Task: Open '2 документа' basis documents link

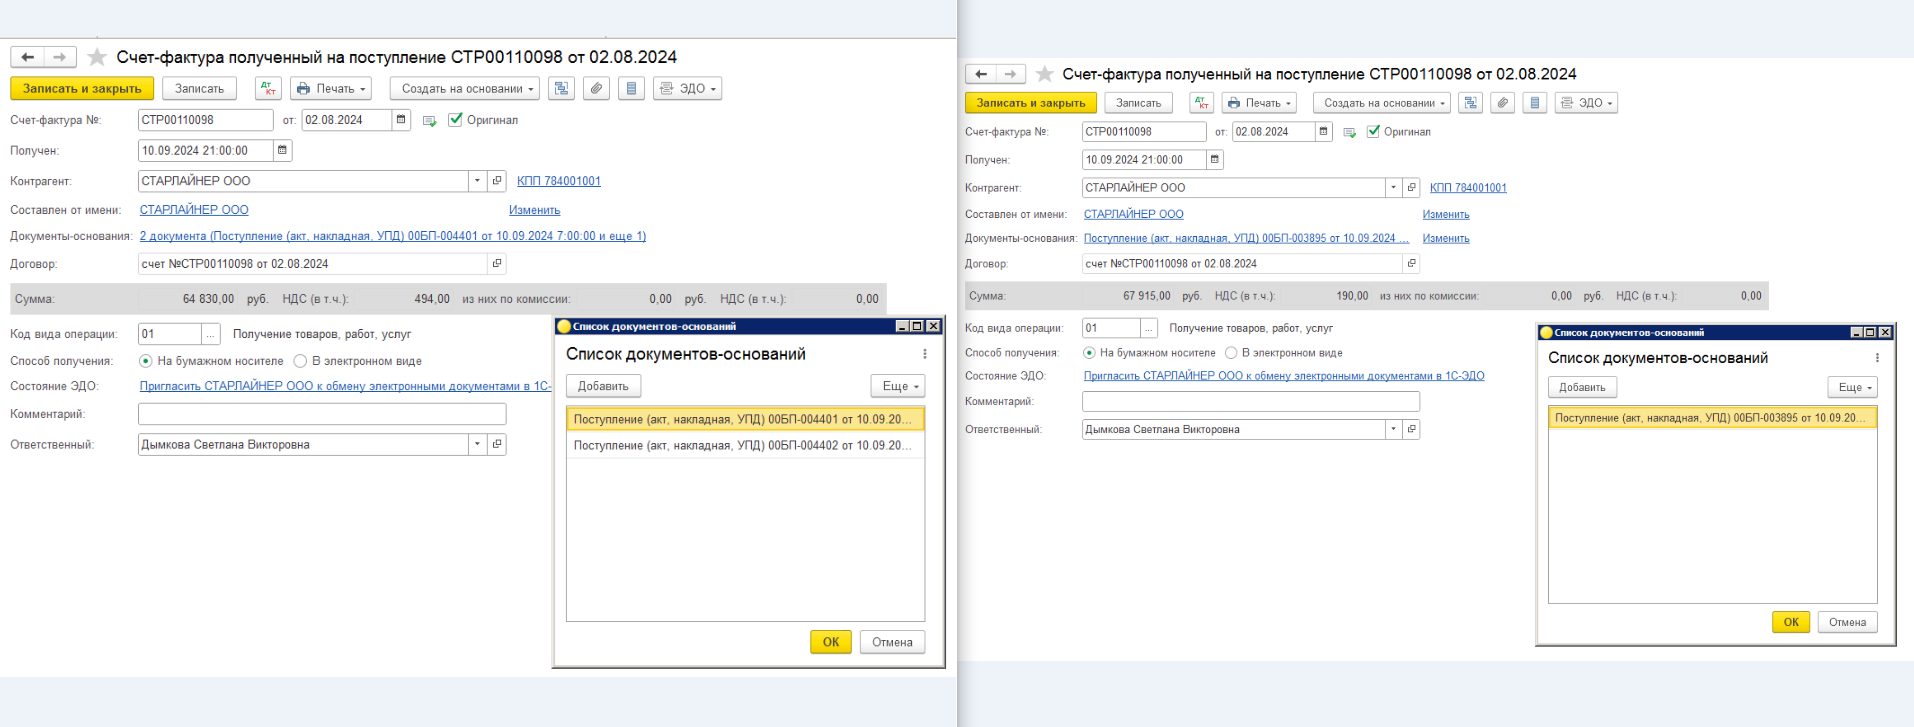Action: [x=392, y=237]
